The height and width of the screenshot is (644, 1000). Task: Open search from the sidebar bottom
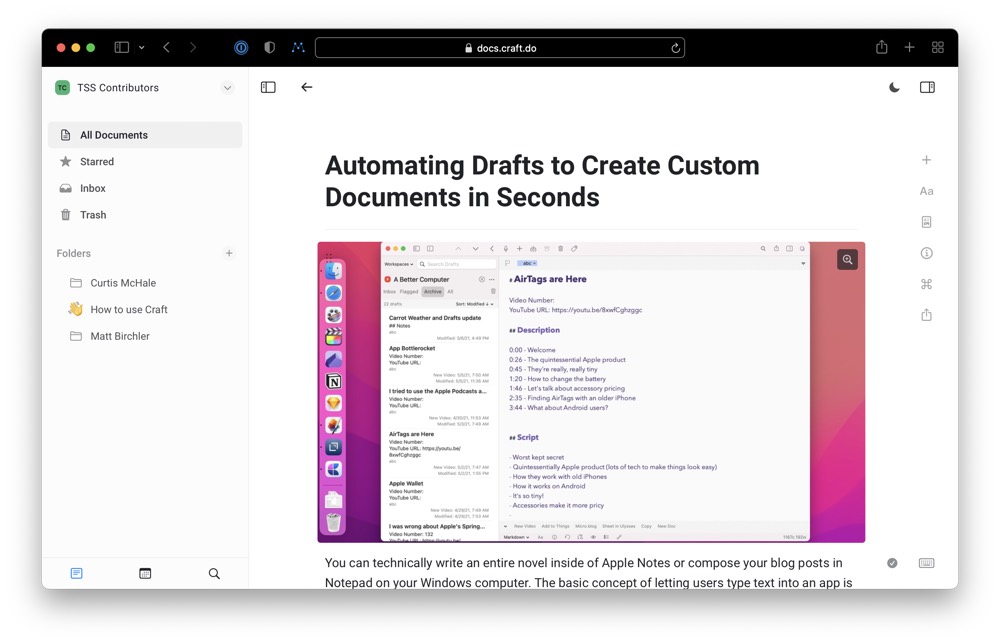214,573
